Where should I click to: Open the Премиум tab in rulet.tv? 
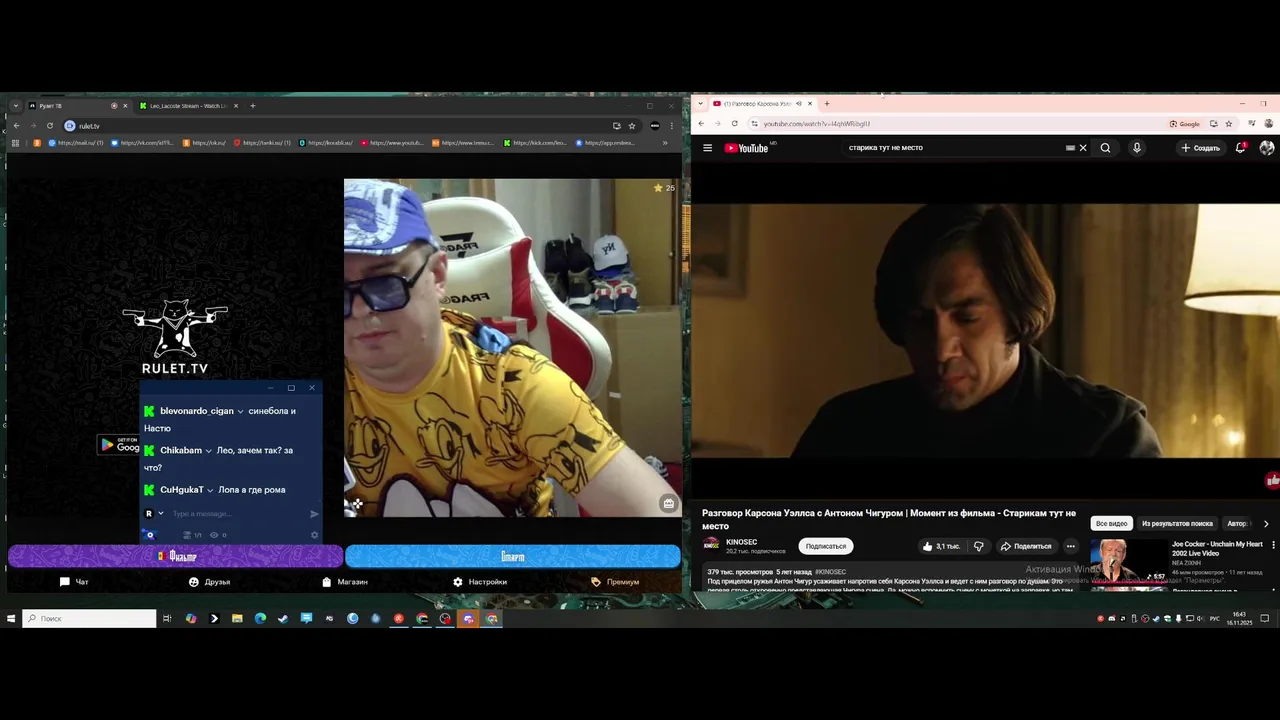point(615,582)
